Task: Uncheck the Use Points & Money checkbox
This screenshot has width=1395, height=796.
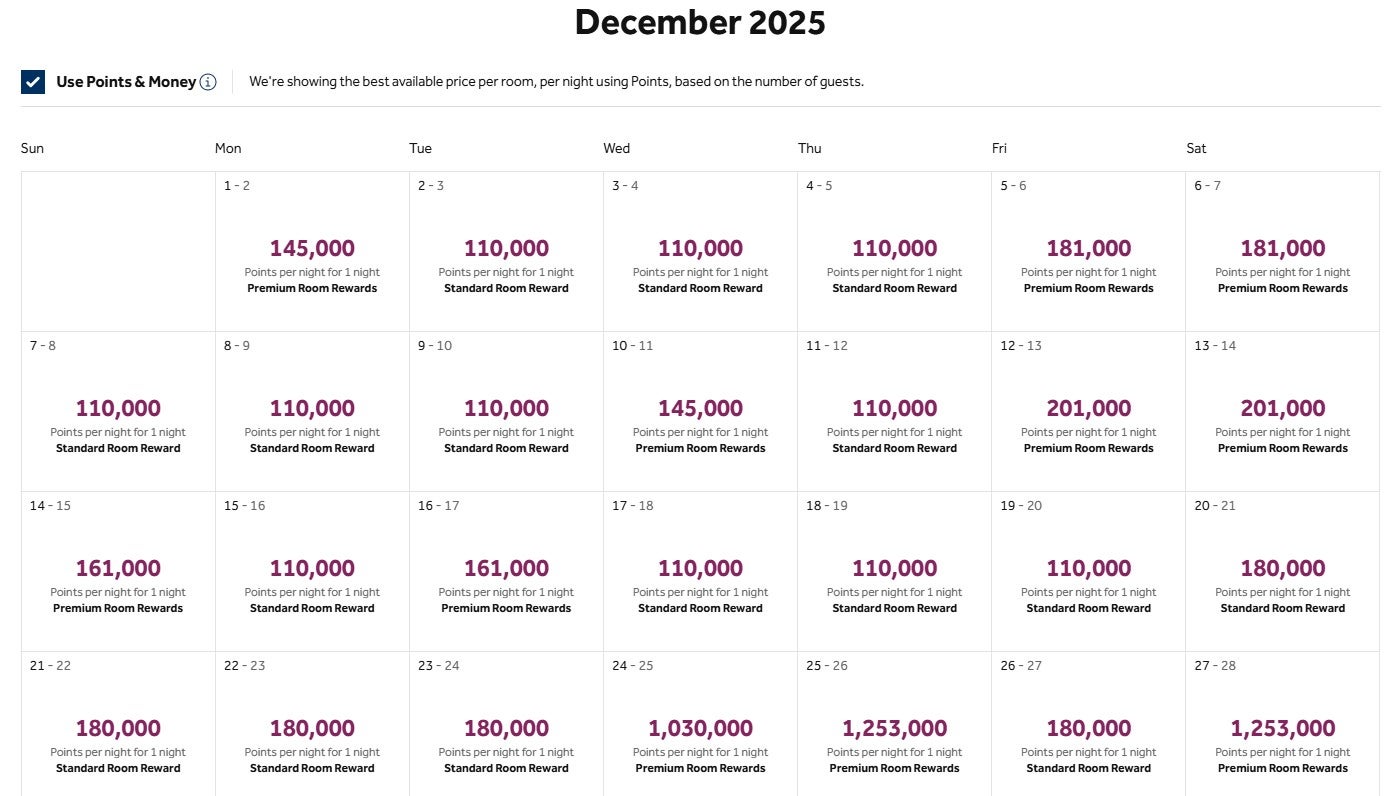Action: pyautogui.click(x=33, y=82)
